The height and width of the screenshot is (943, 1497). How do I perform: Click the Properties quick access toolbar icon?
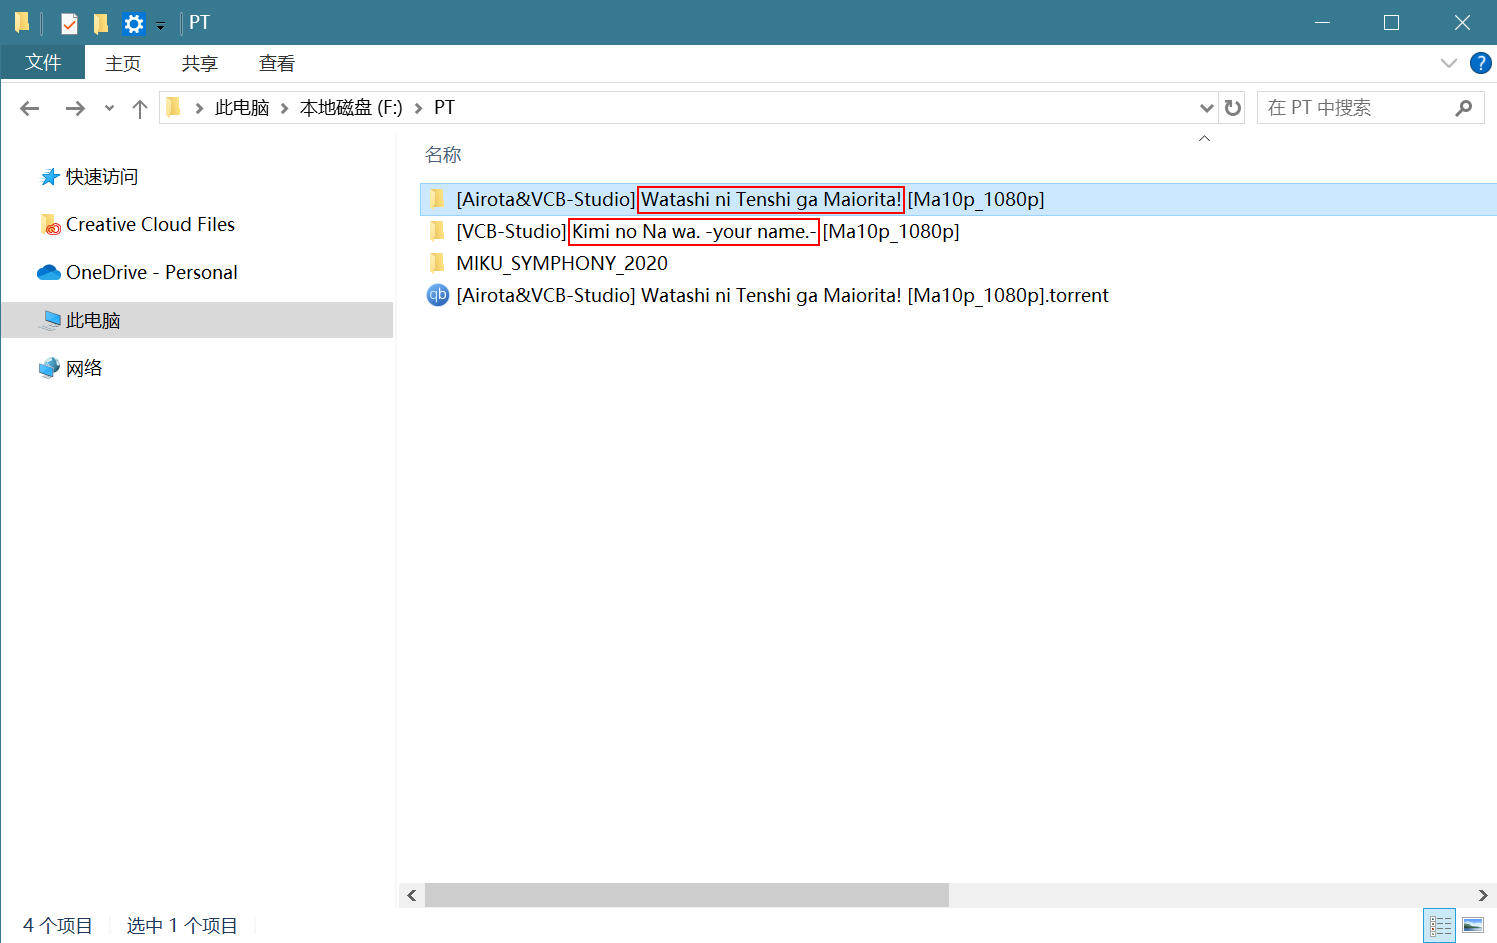coord(69,23)
